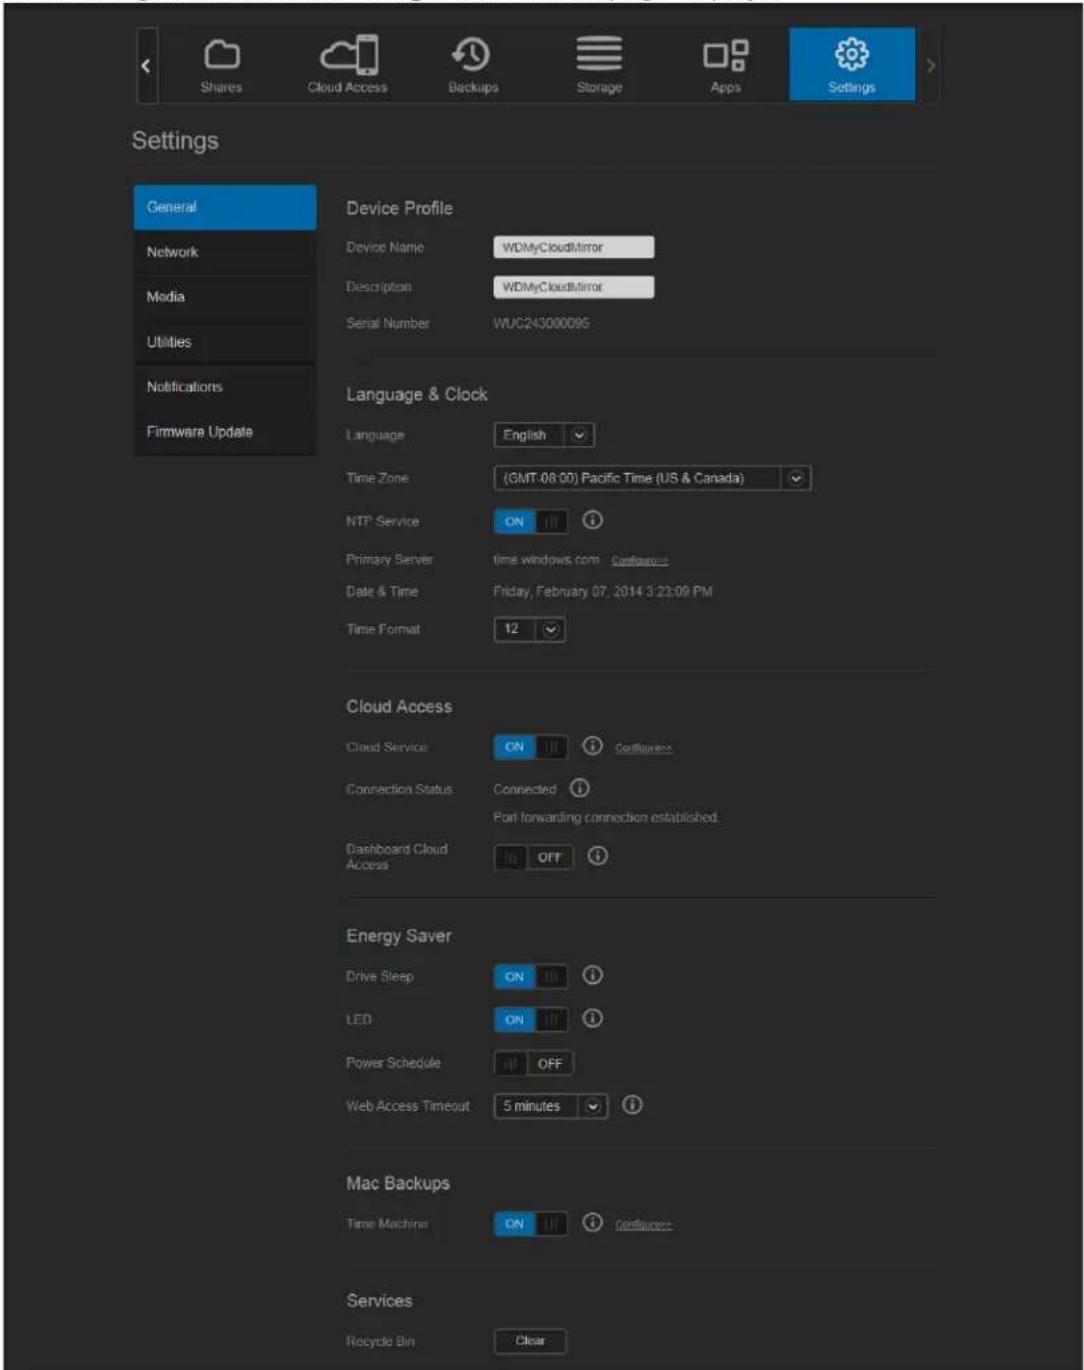Show info for Dashboard Cloud Access
Screen dimensions: 1084x1370
coord(597,856)
